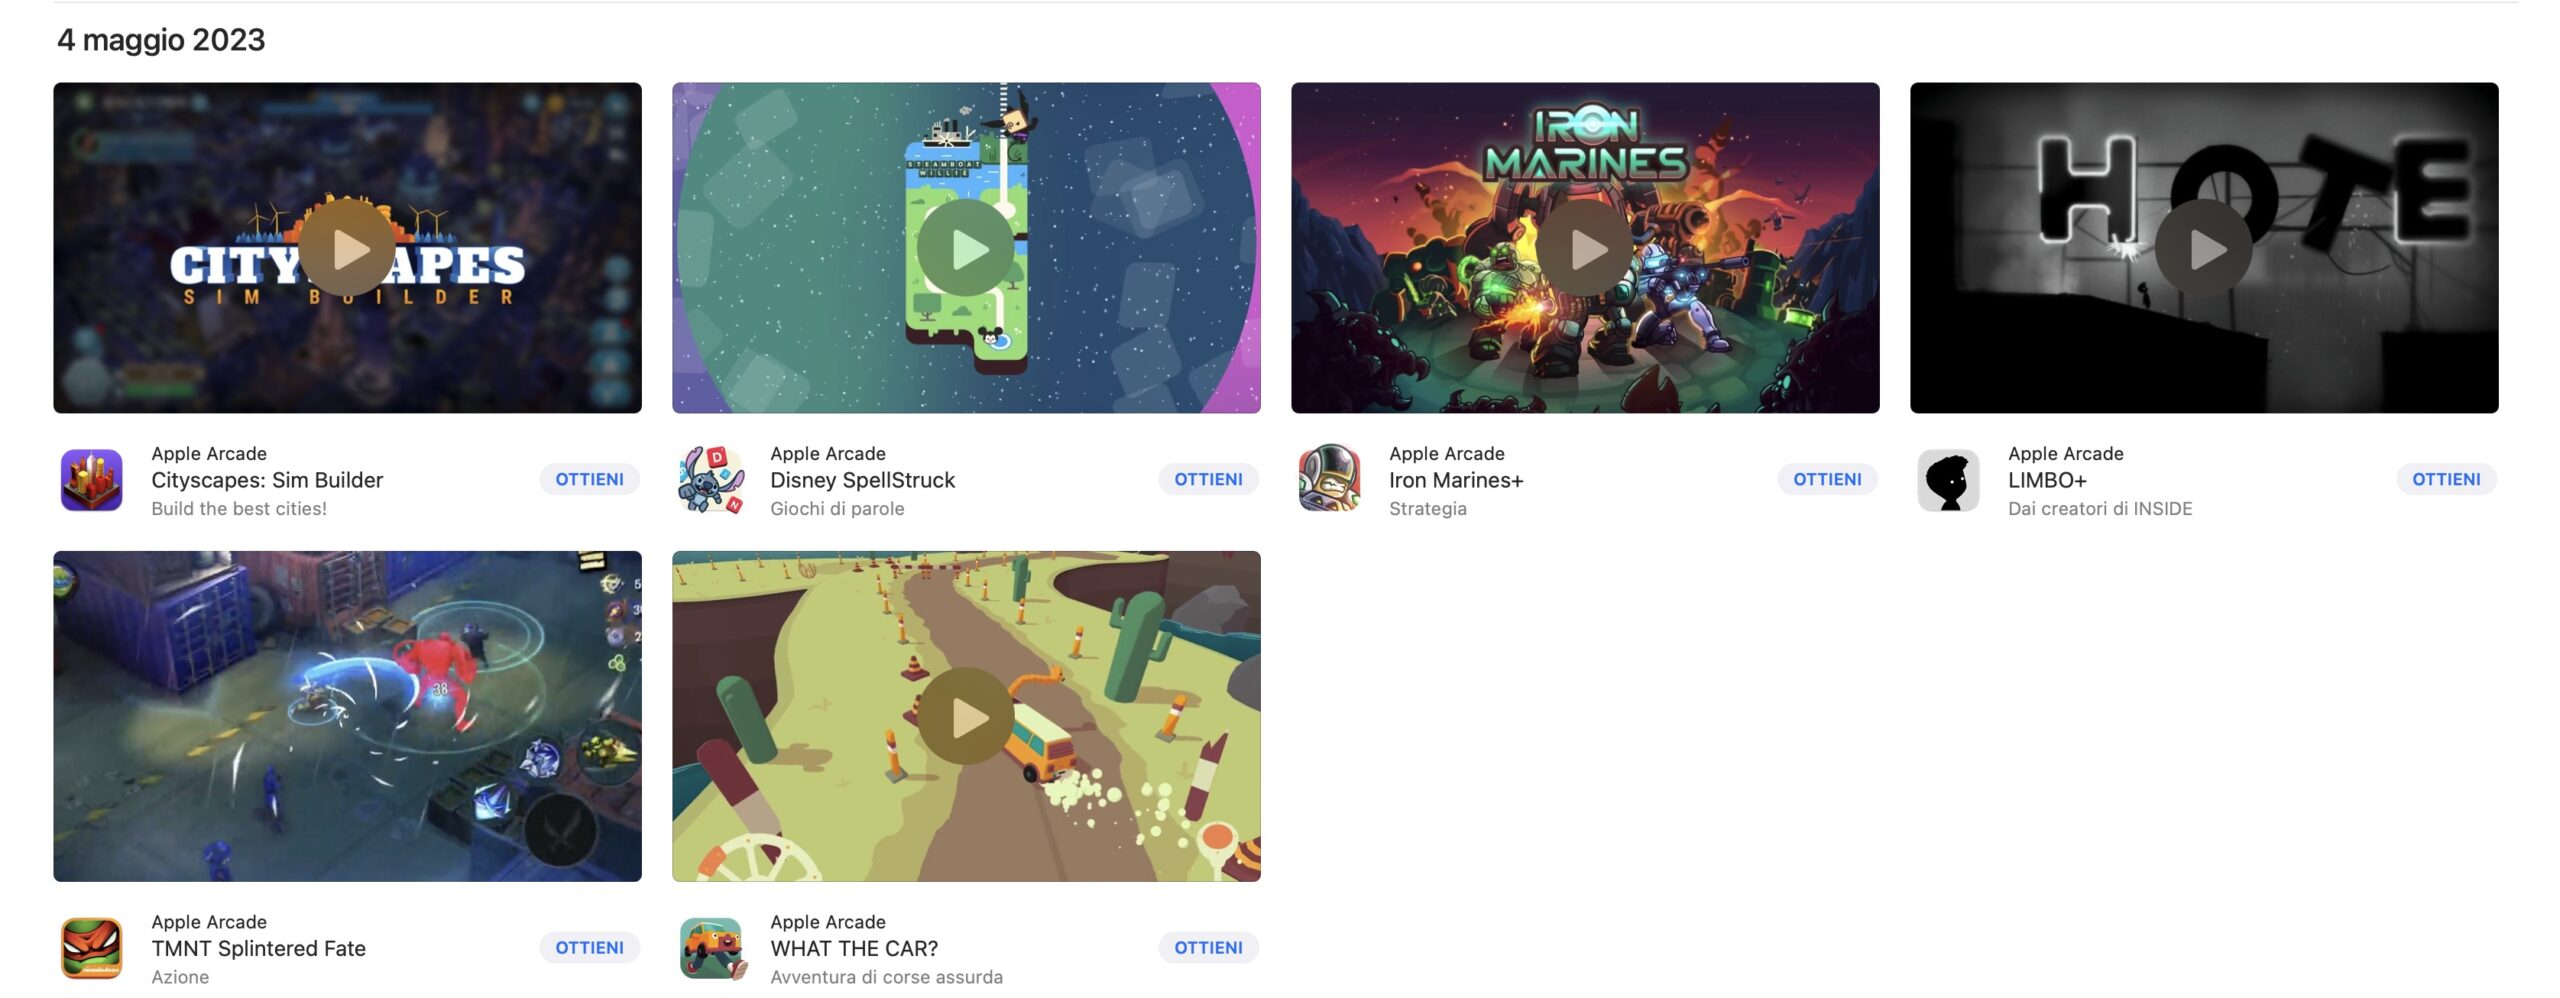Click OTTIENI next to TMNT Splintered Fate

point(590,948)
